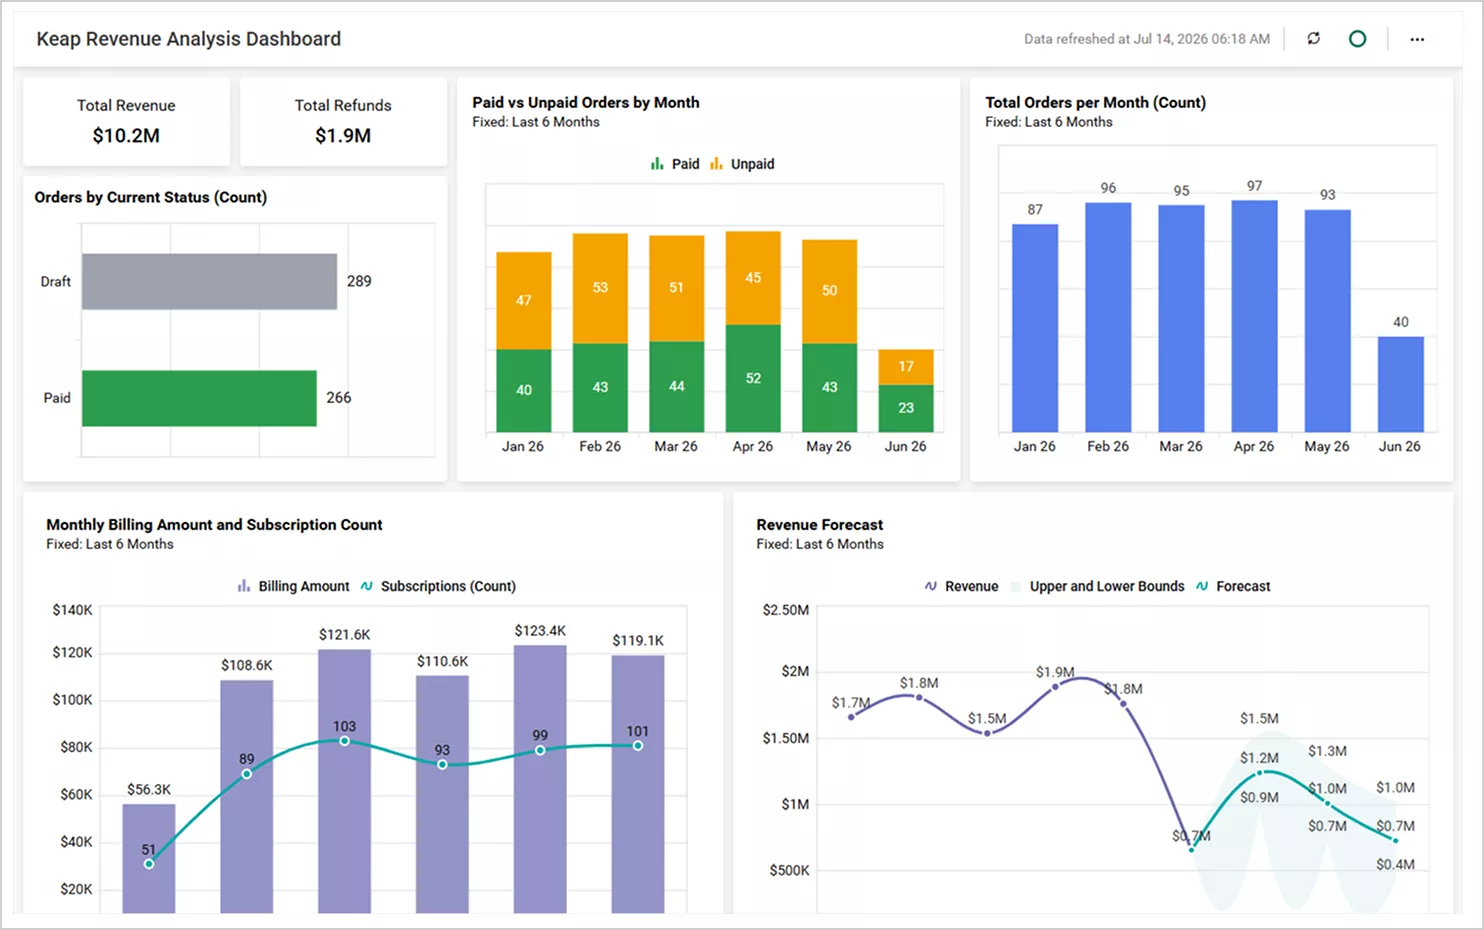The height and width of the screenshot is (930, 1484).
Task: Click the $119.1K billing bar
Action: pos(638,784)
